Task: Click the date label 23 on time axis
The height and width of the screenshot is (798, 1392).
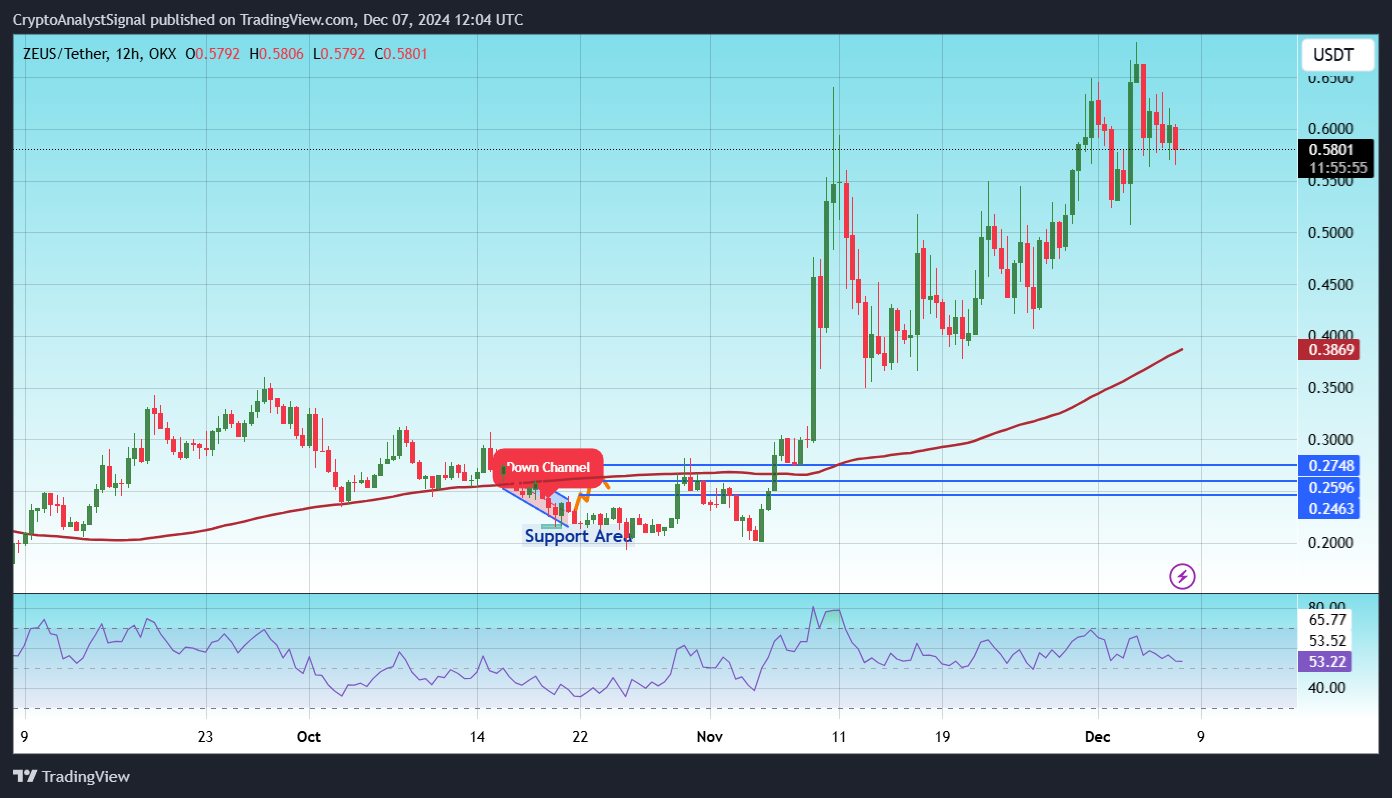Action: point(206,736)
